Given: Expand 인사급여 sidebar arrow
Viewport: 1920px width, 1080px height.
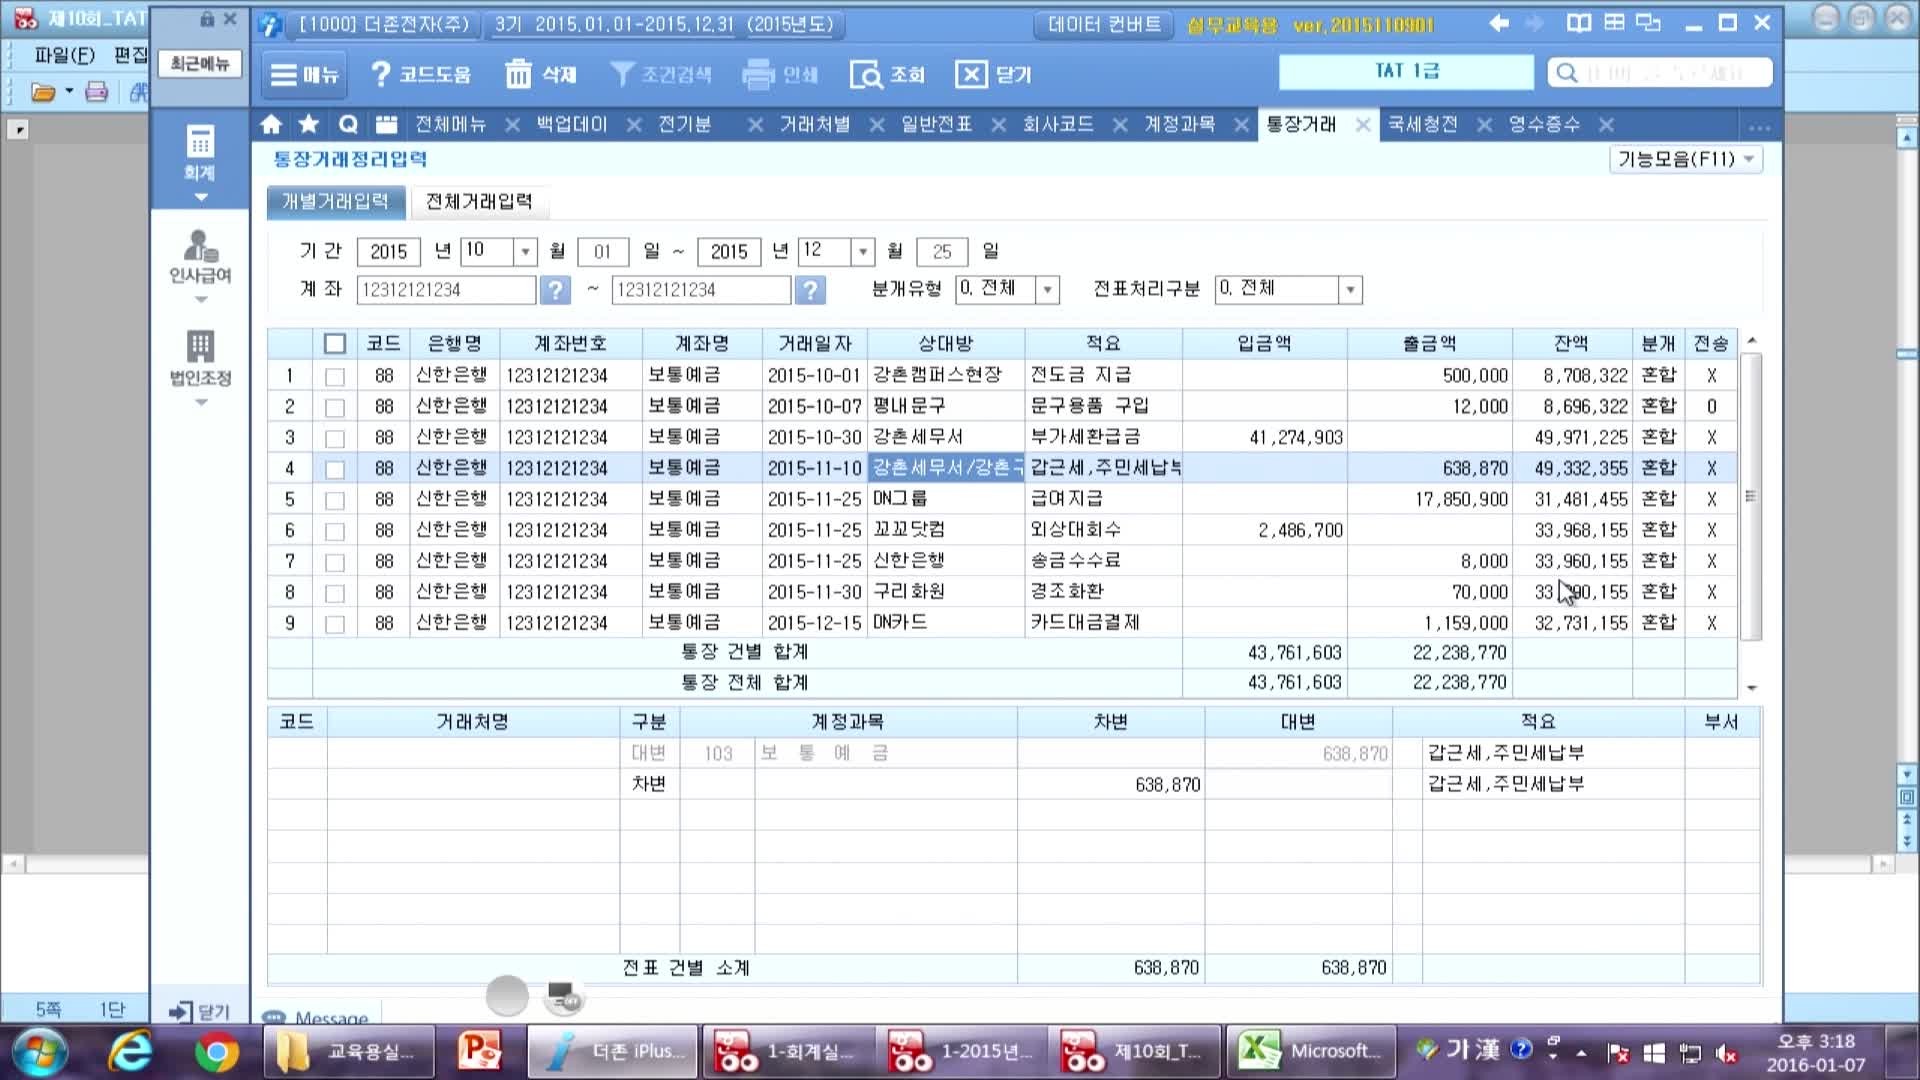Looking at the screenshot, I should click(x=200, y=300).
